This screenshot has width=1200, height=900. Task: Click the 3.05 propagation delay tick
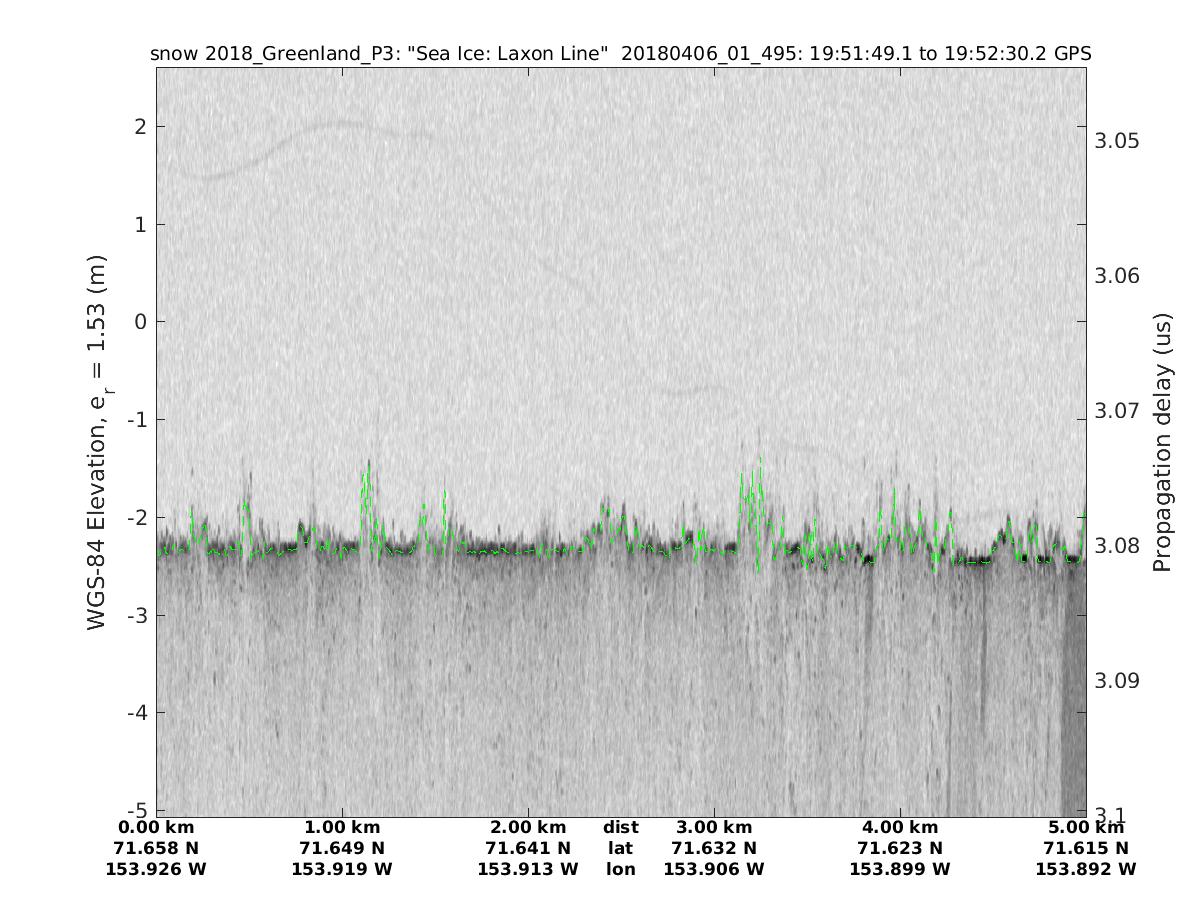(1117, 140)
